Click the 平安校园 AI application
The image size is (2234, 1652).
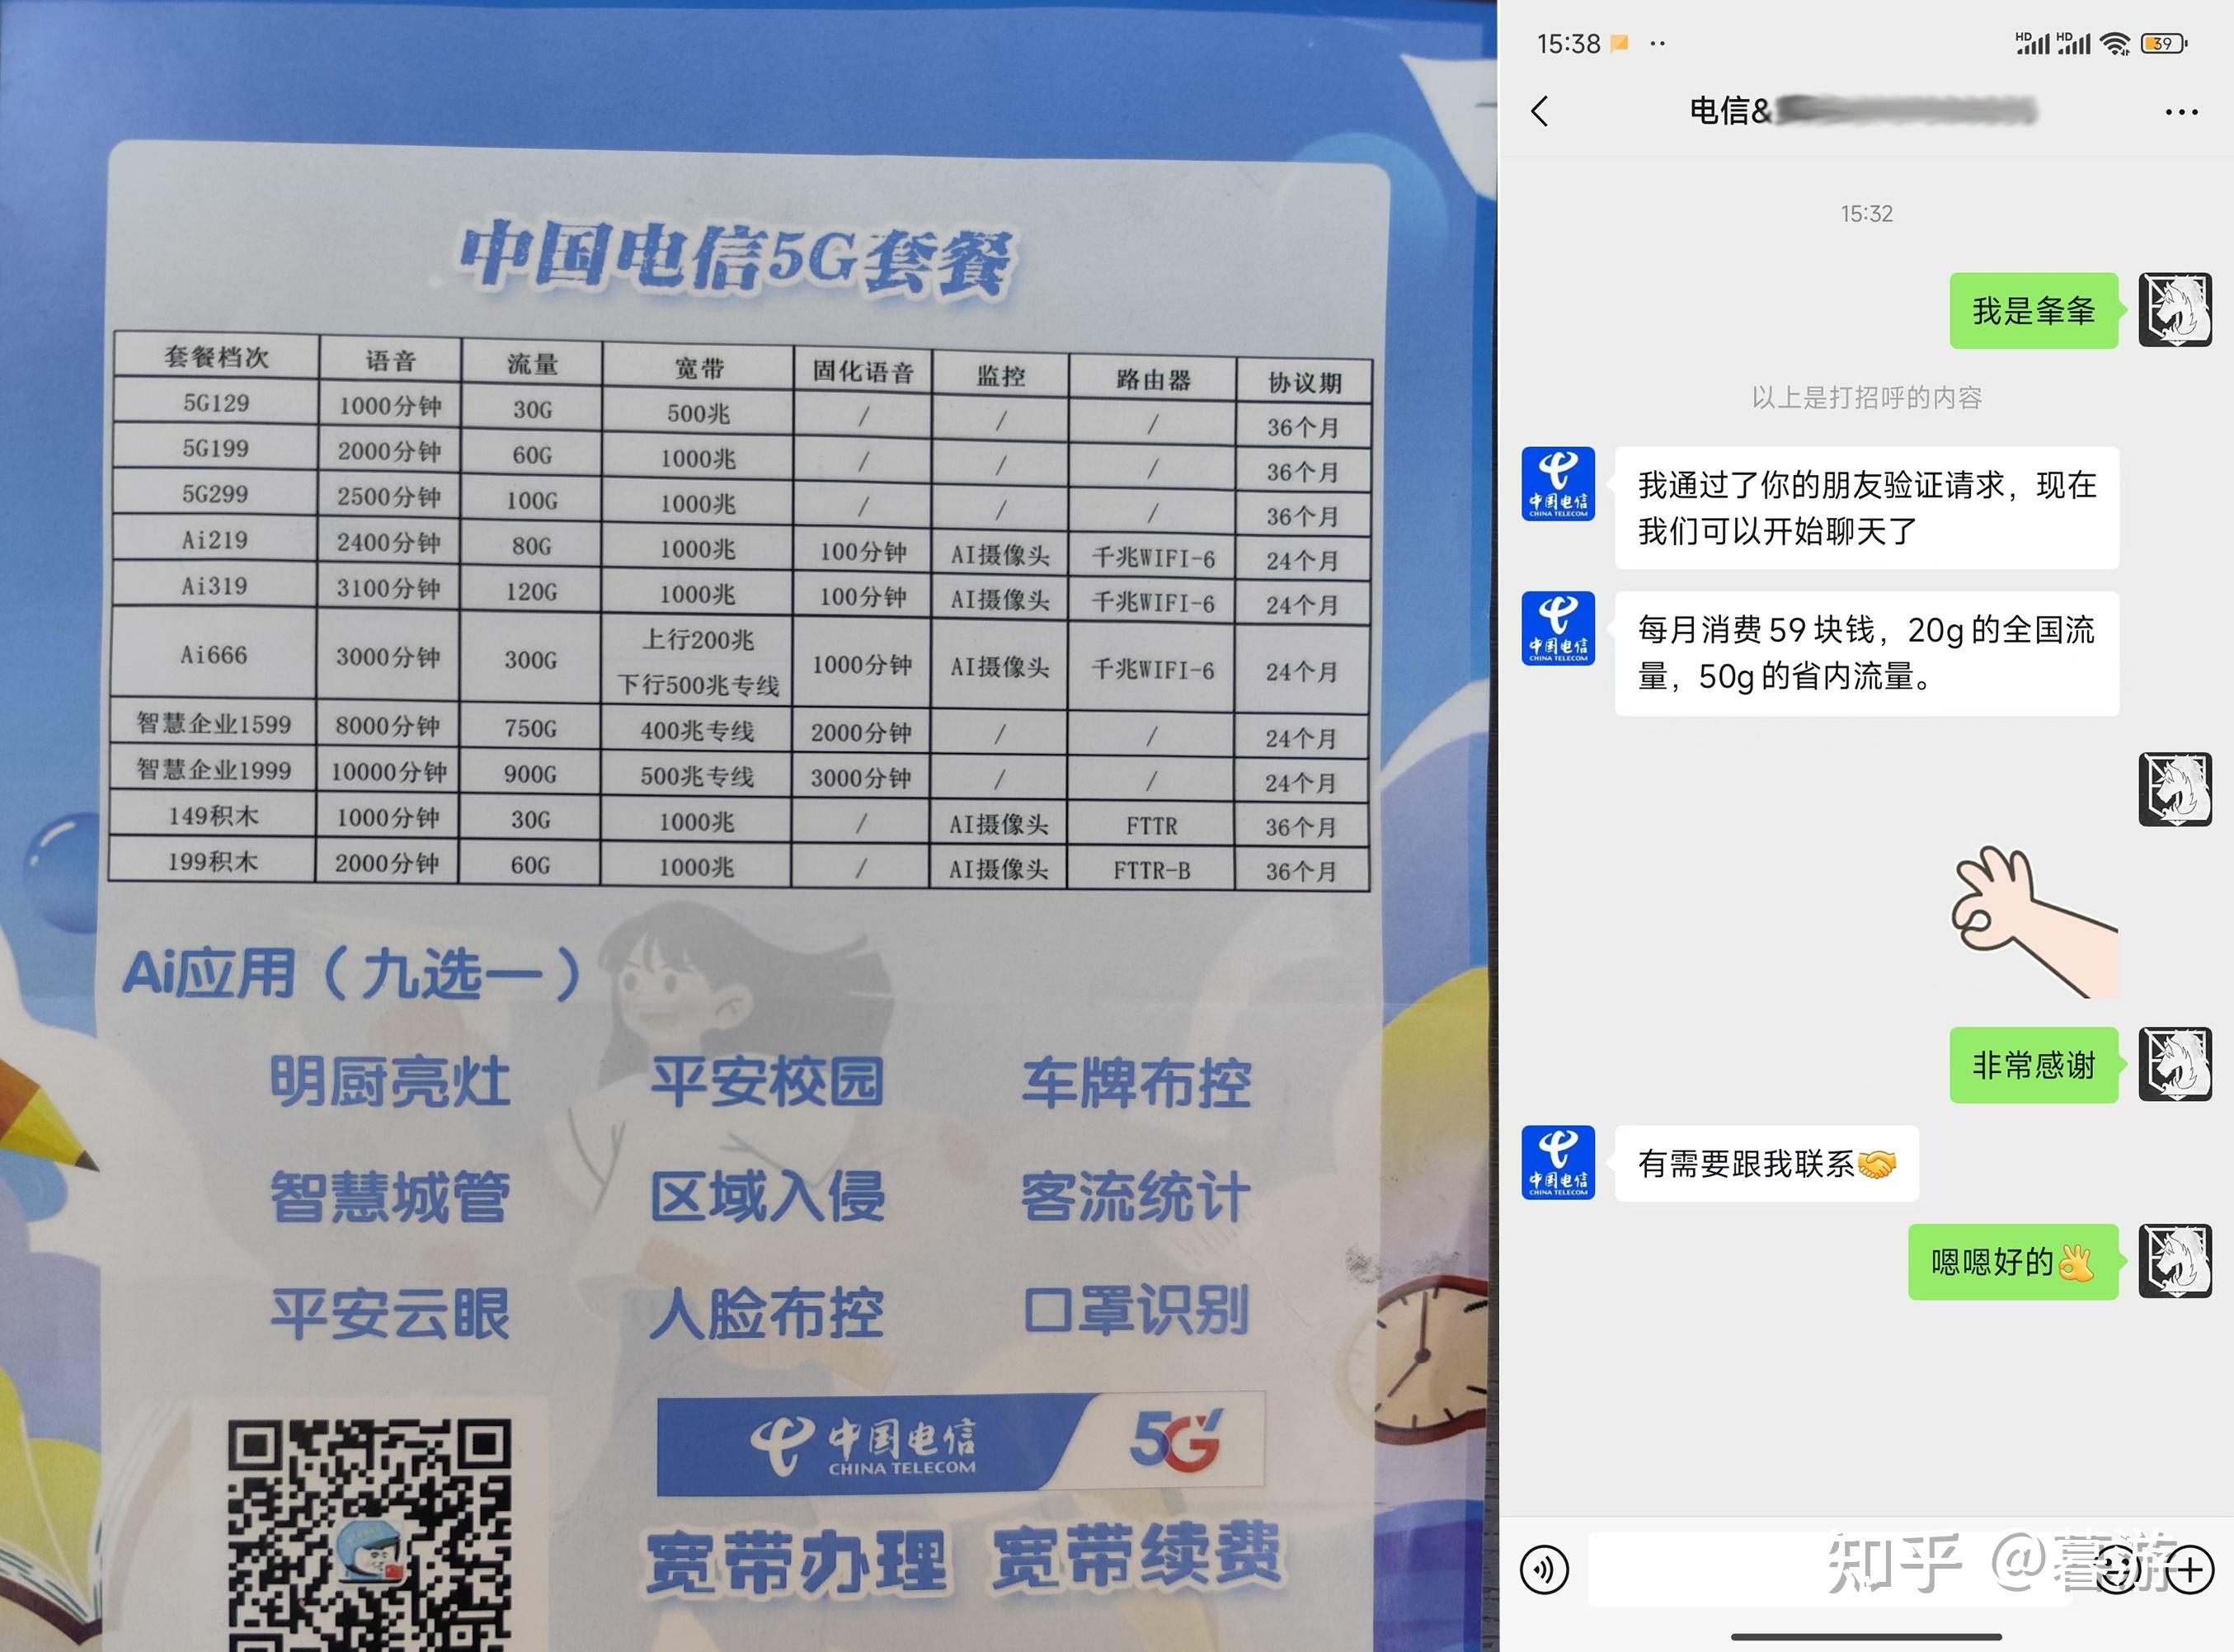tap(767, 1081)
